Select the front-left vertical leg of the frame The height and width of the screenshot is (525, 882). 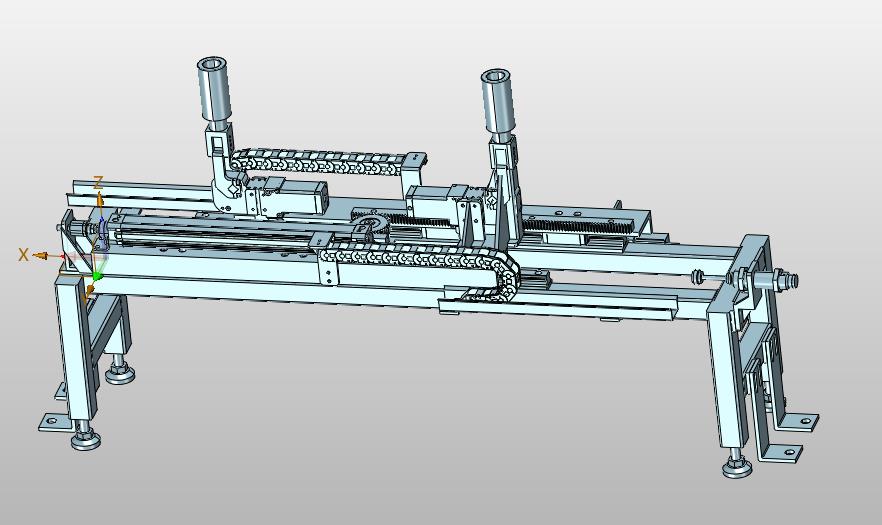(76, 349)
